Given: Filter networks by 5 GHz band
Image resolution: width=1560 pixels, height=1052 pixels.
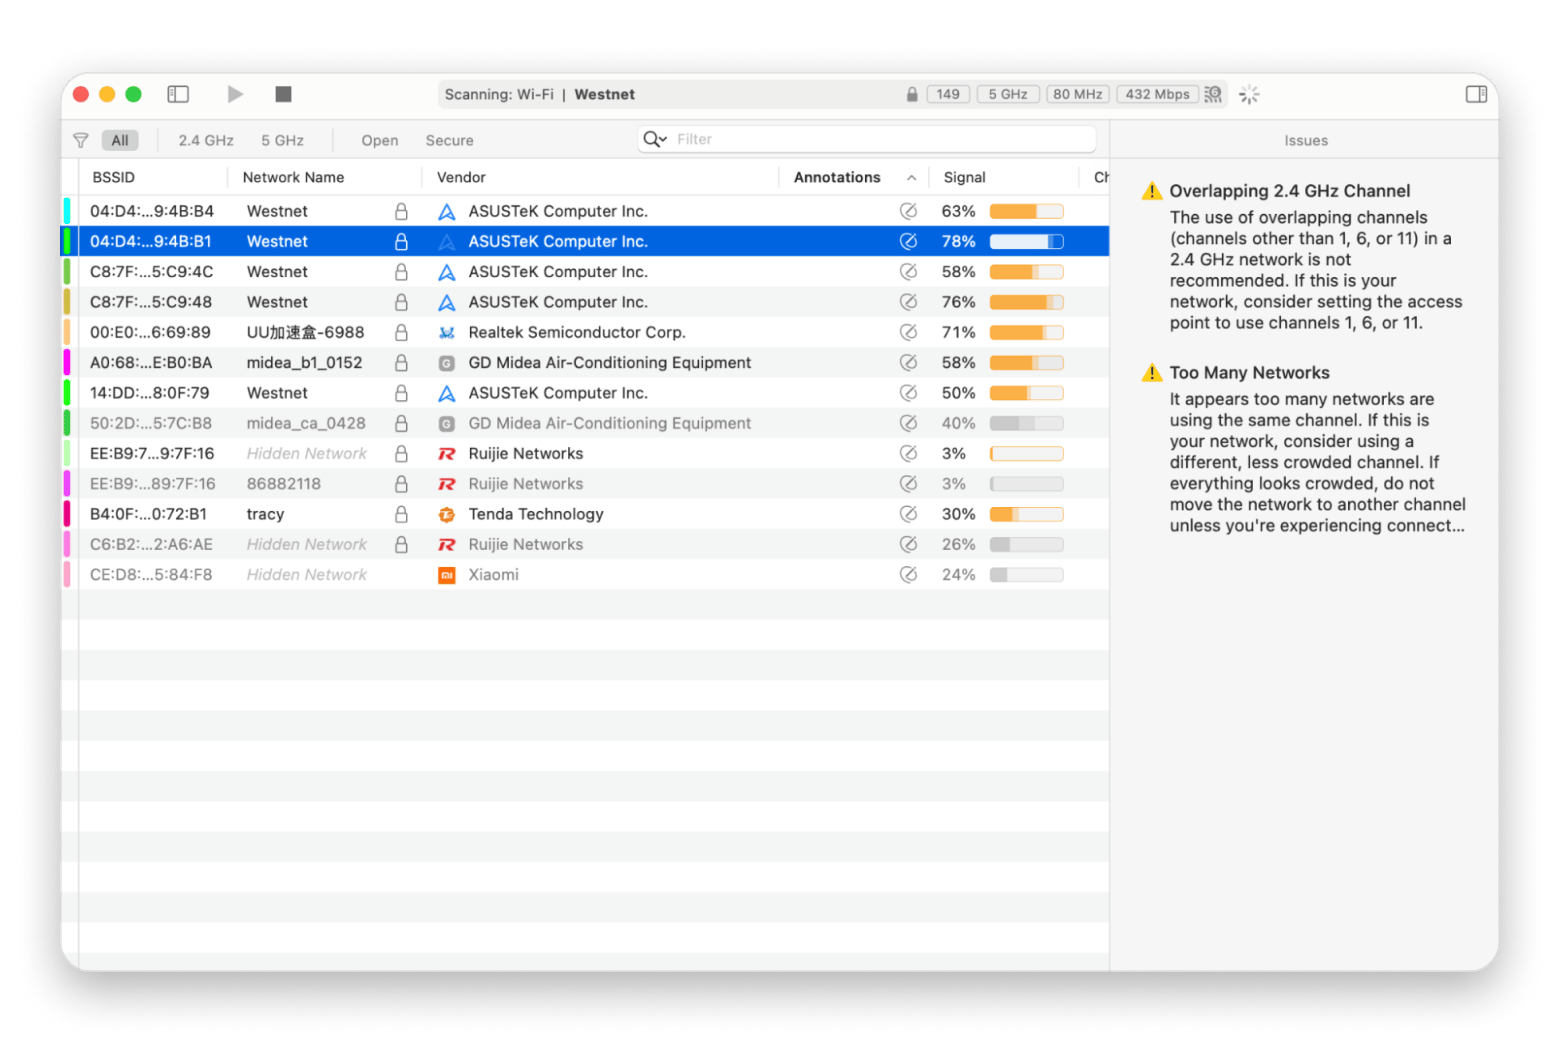Looking at the screenshot, I should point(282,141).
